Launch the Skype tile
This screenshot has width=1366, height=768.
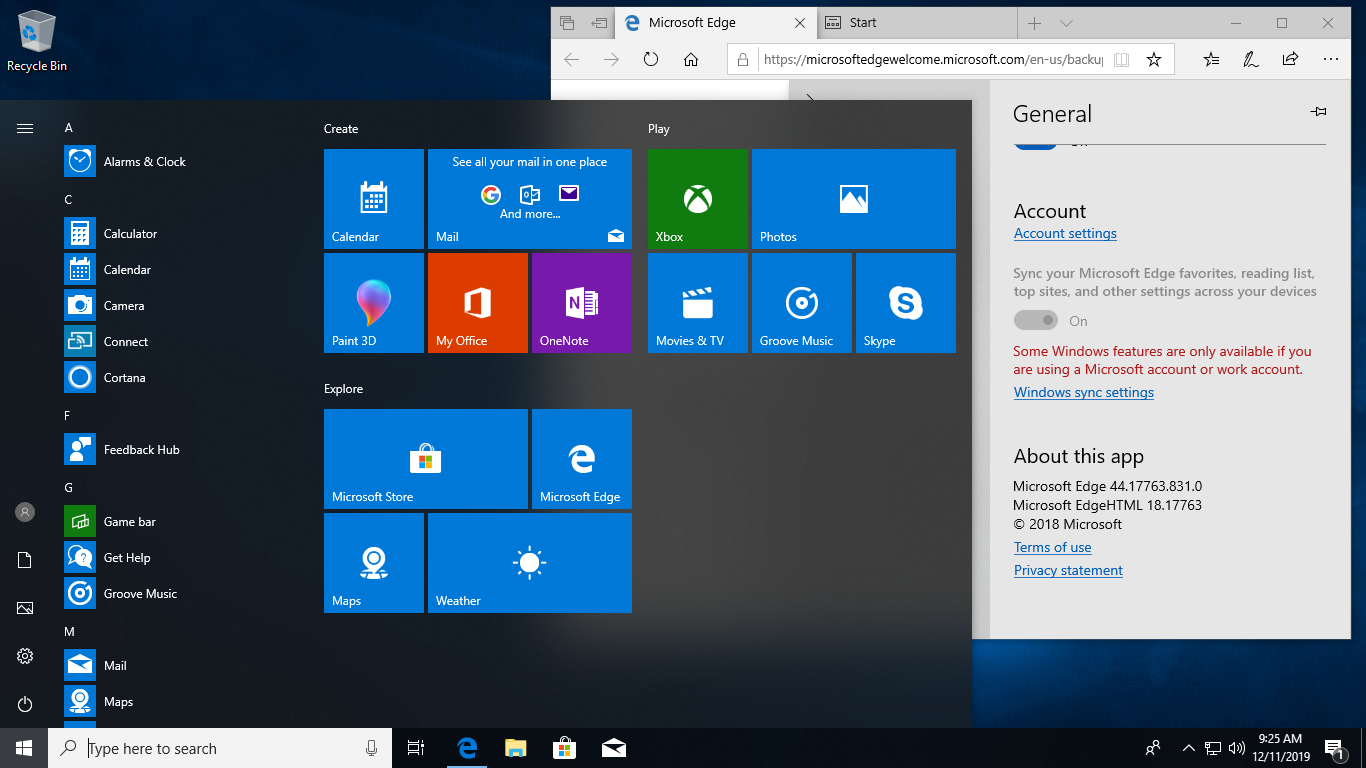pos(906,303)
